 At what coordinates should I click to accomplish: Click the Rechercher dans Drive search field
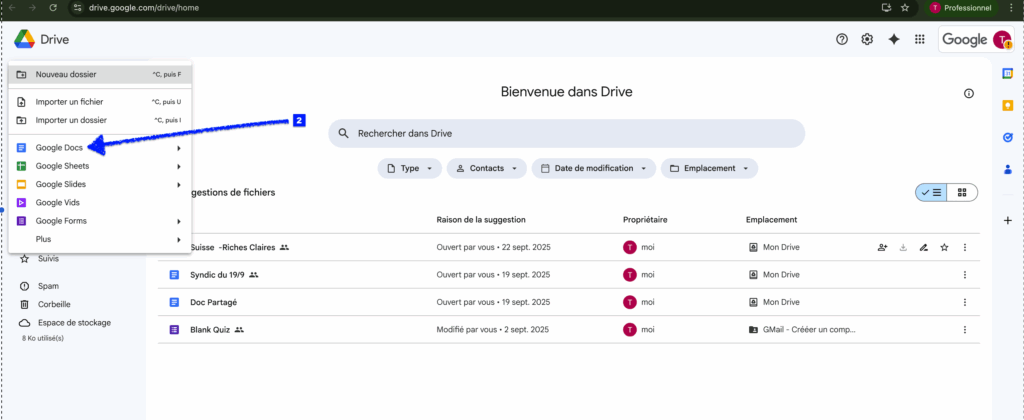click(566, 134)
